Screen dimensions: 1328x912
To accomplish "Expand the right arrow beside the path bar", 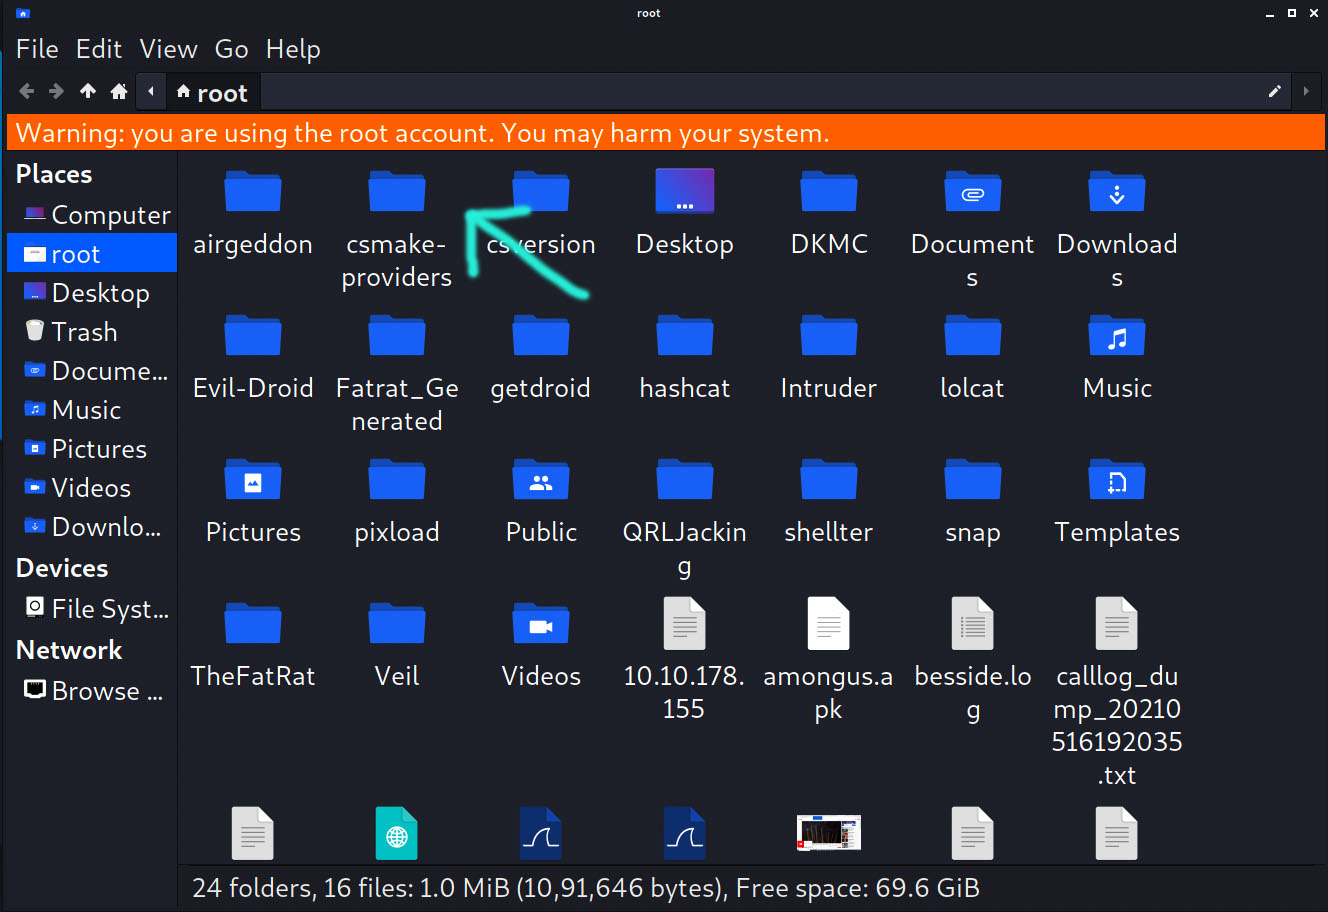I will pyautogui.click(x=1308, y=91).
